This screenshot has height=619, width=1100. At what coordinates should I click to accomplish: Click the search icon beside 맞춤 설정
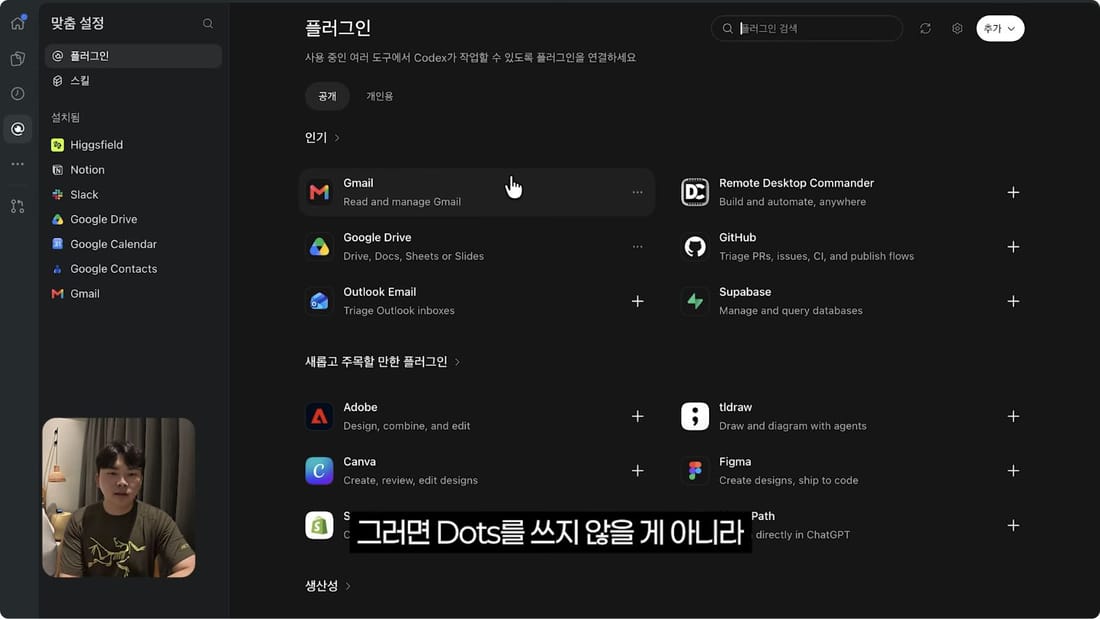pos(208,23)
